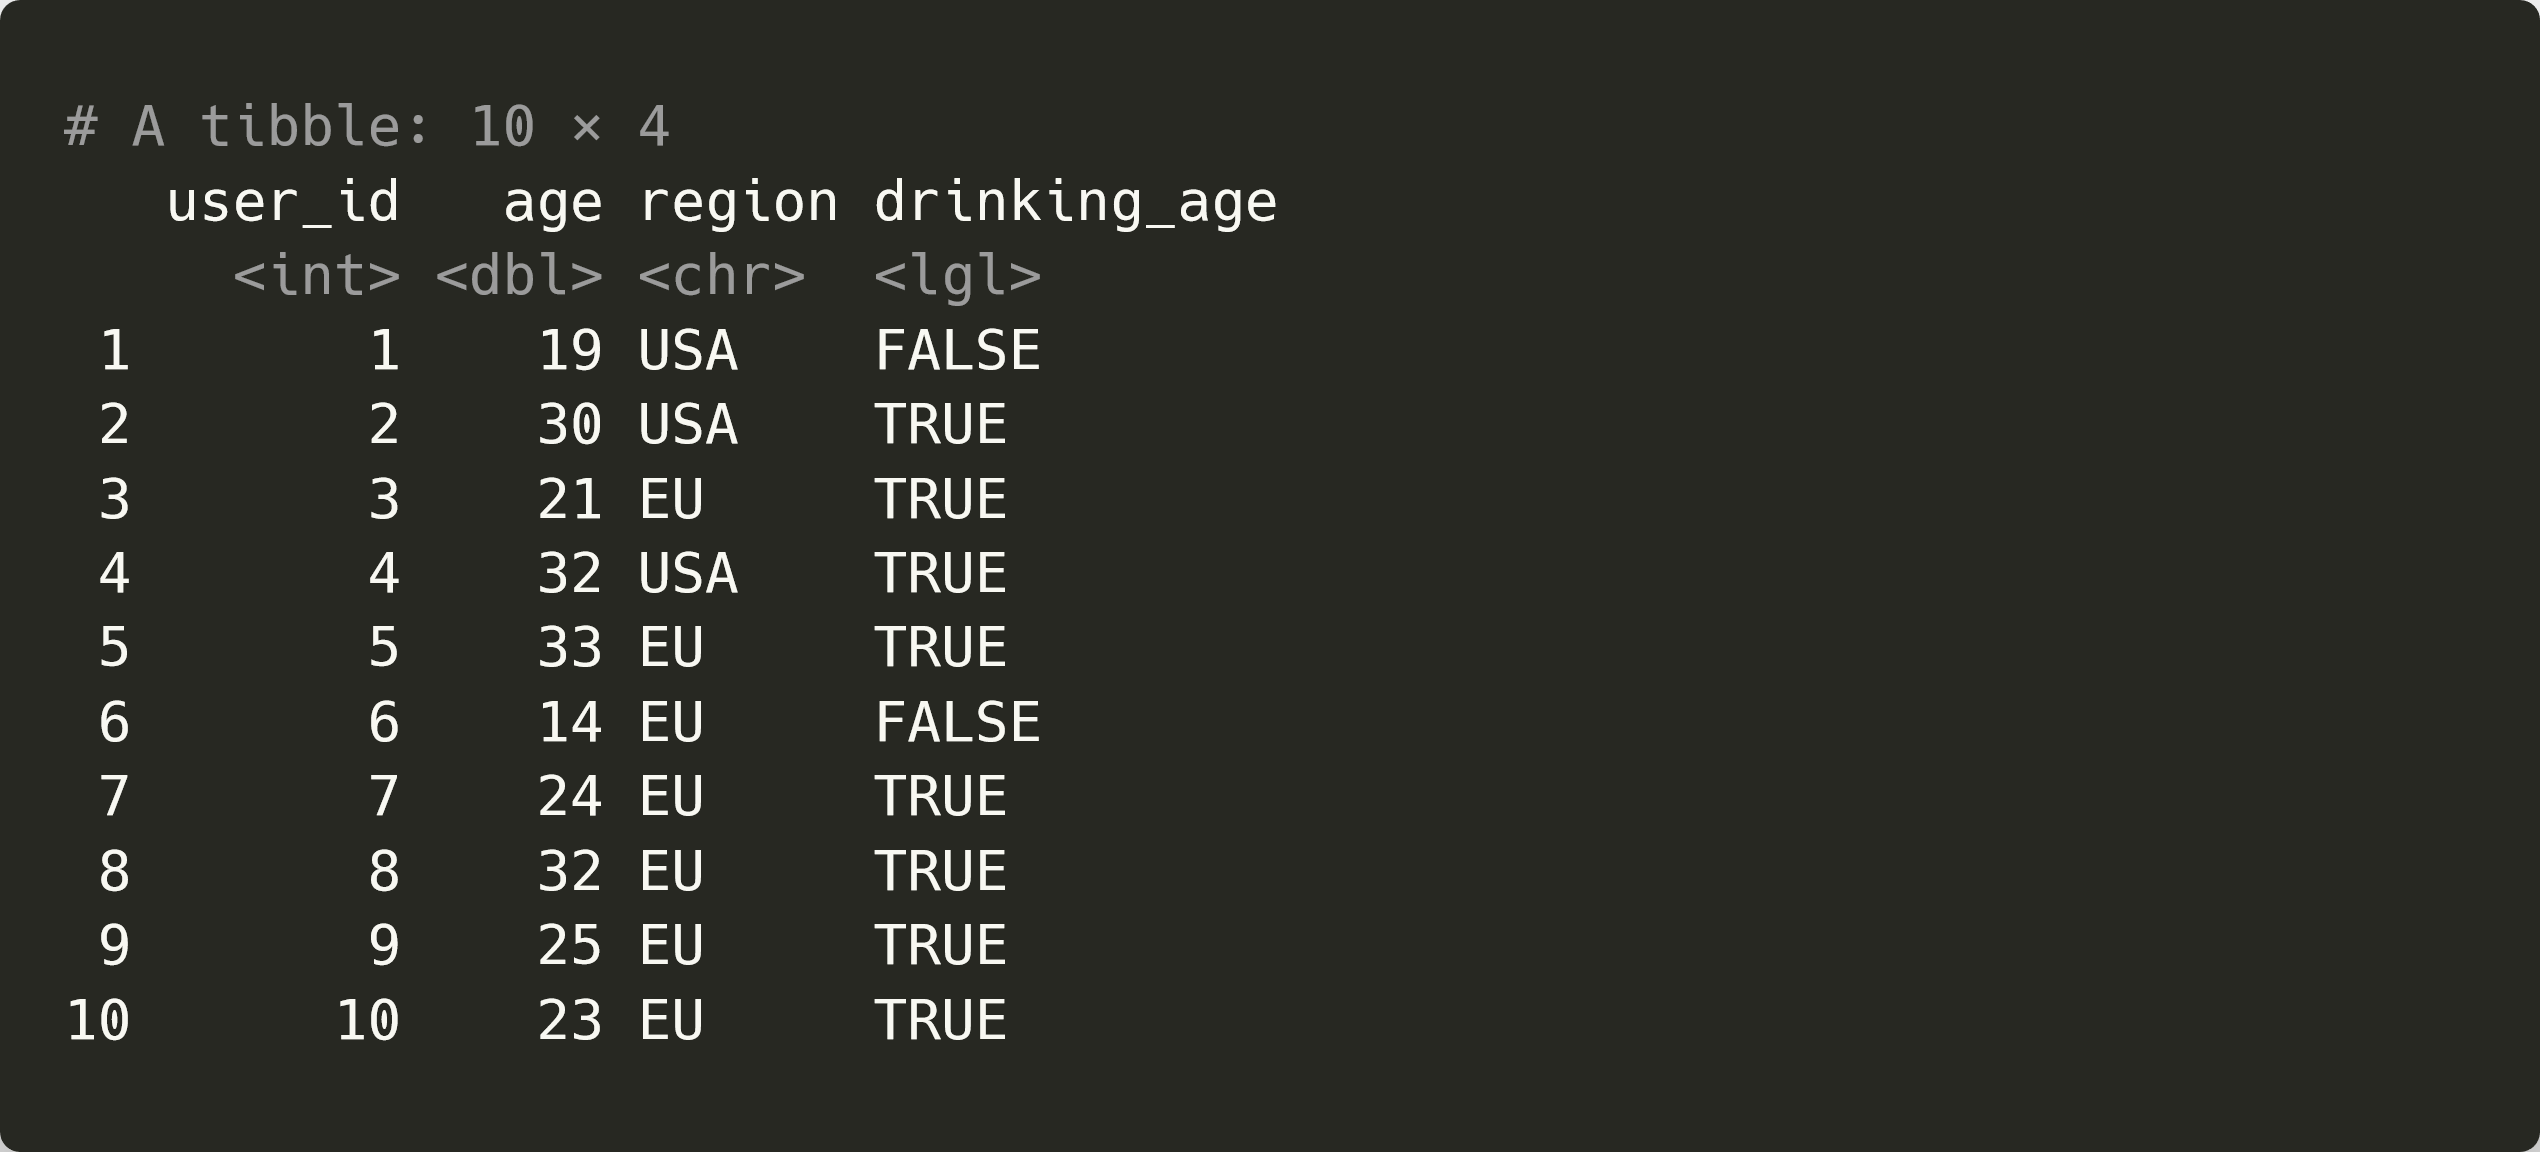2540x1152 pixels.
Task: Click the region column header
Action: 738,203
